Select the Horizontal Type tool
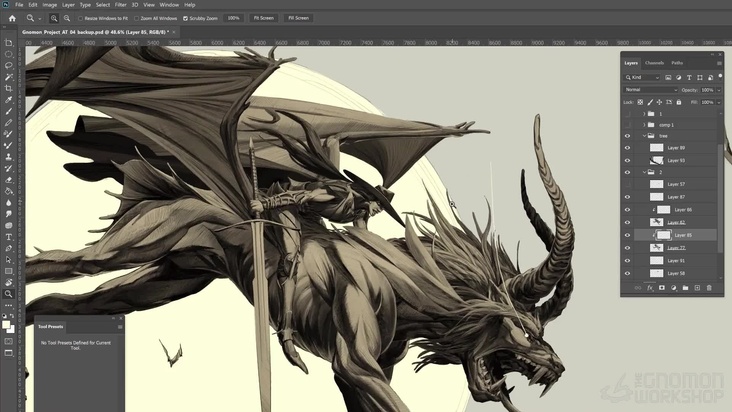The image size is (732, 412). pyautogui.click(x=8, y=237)
